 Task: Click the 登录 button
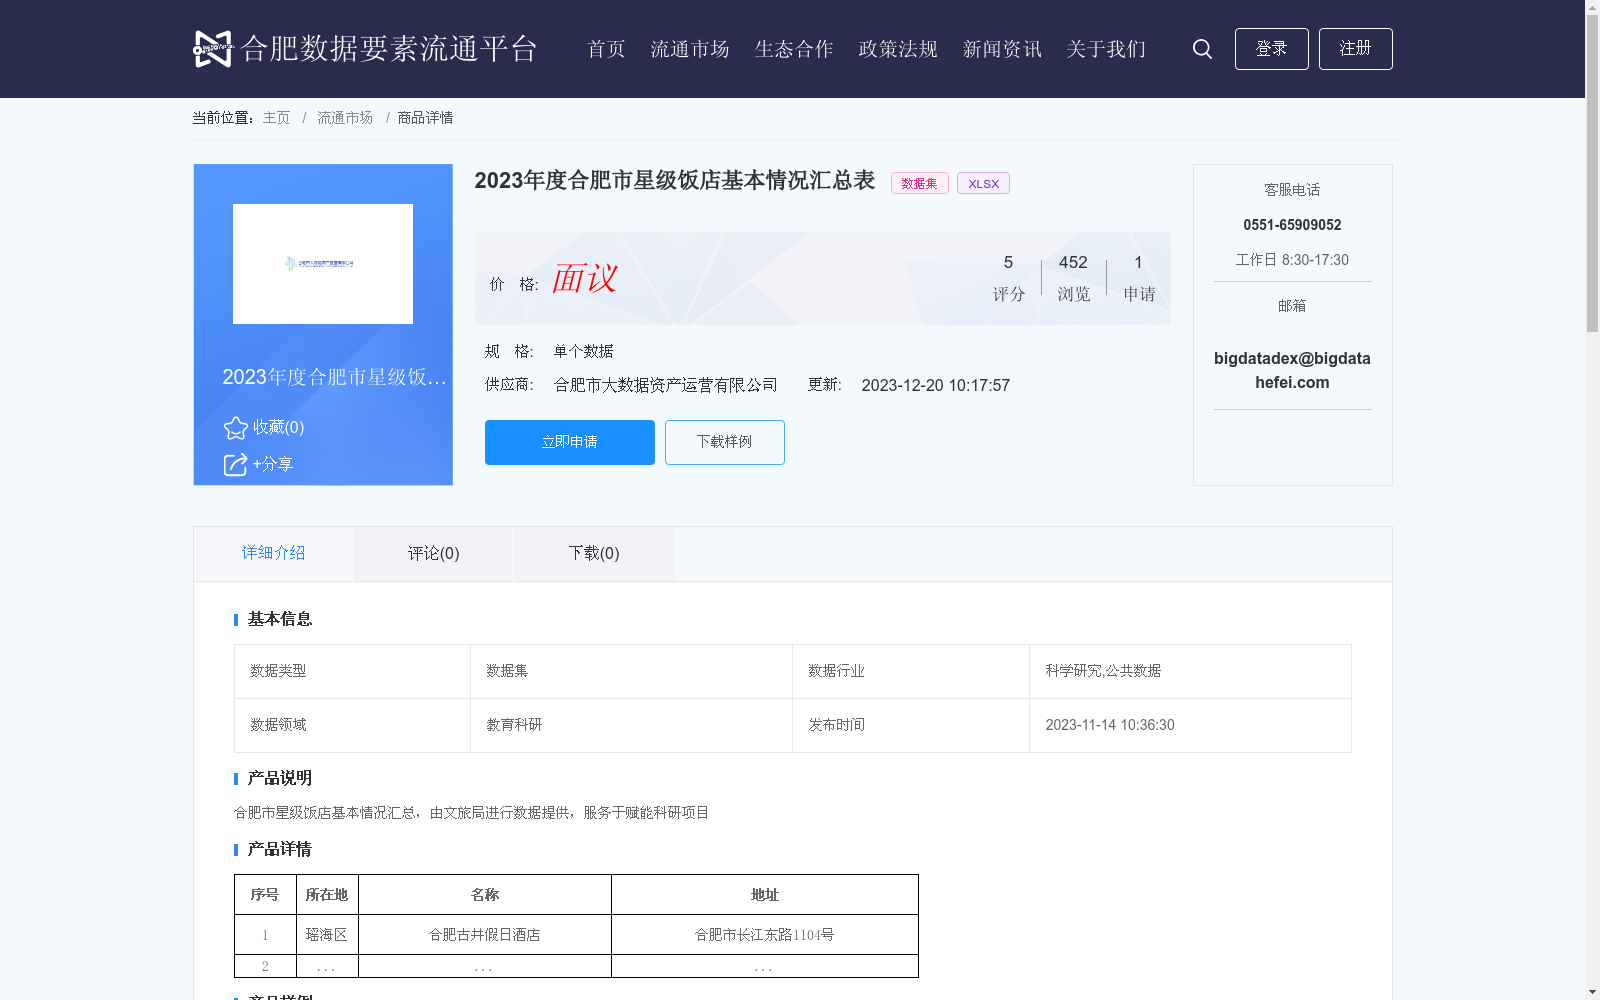click(x=1271, y=49)
